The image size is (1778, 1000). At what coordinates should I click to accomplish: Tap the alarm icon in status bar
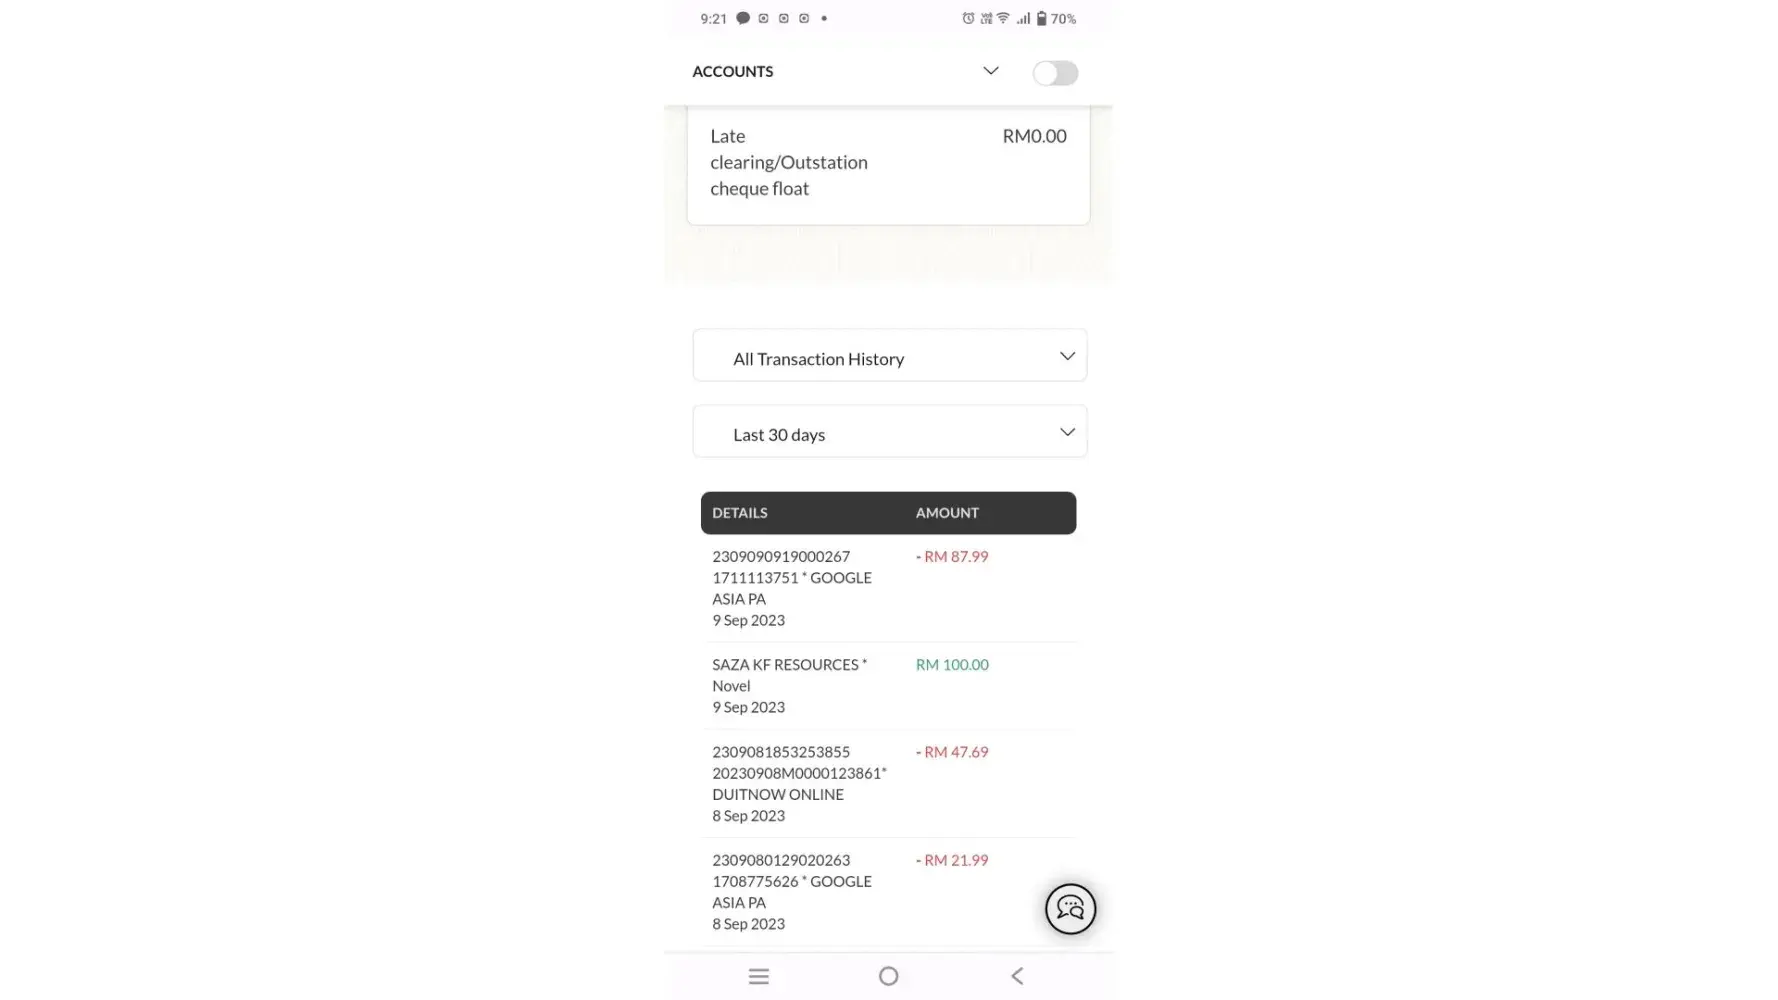click(x=968, y=18)
